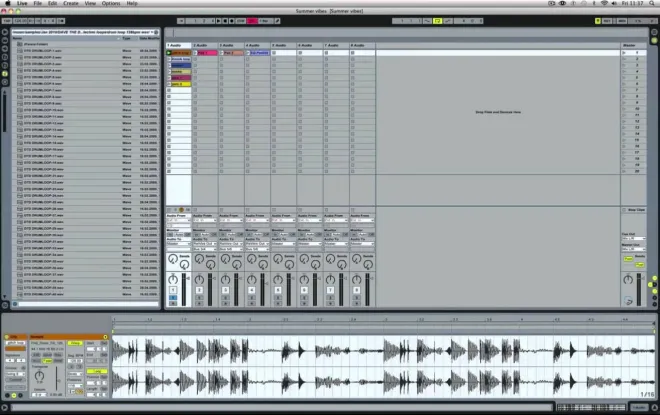The image size is (660, 415).
Task: Arm track 3 for recording
Action: tap(226, 303)
